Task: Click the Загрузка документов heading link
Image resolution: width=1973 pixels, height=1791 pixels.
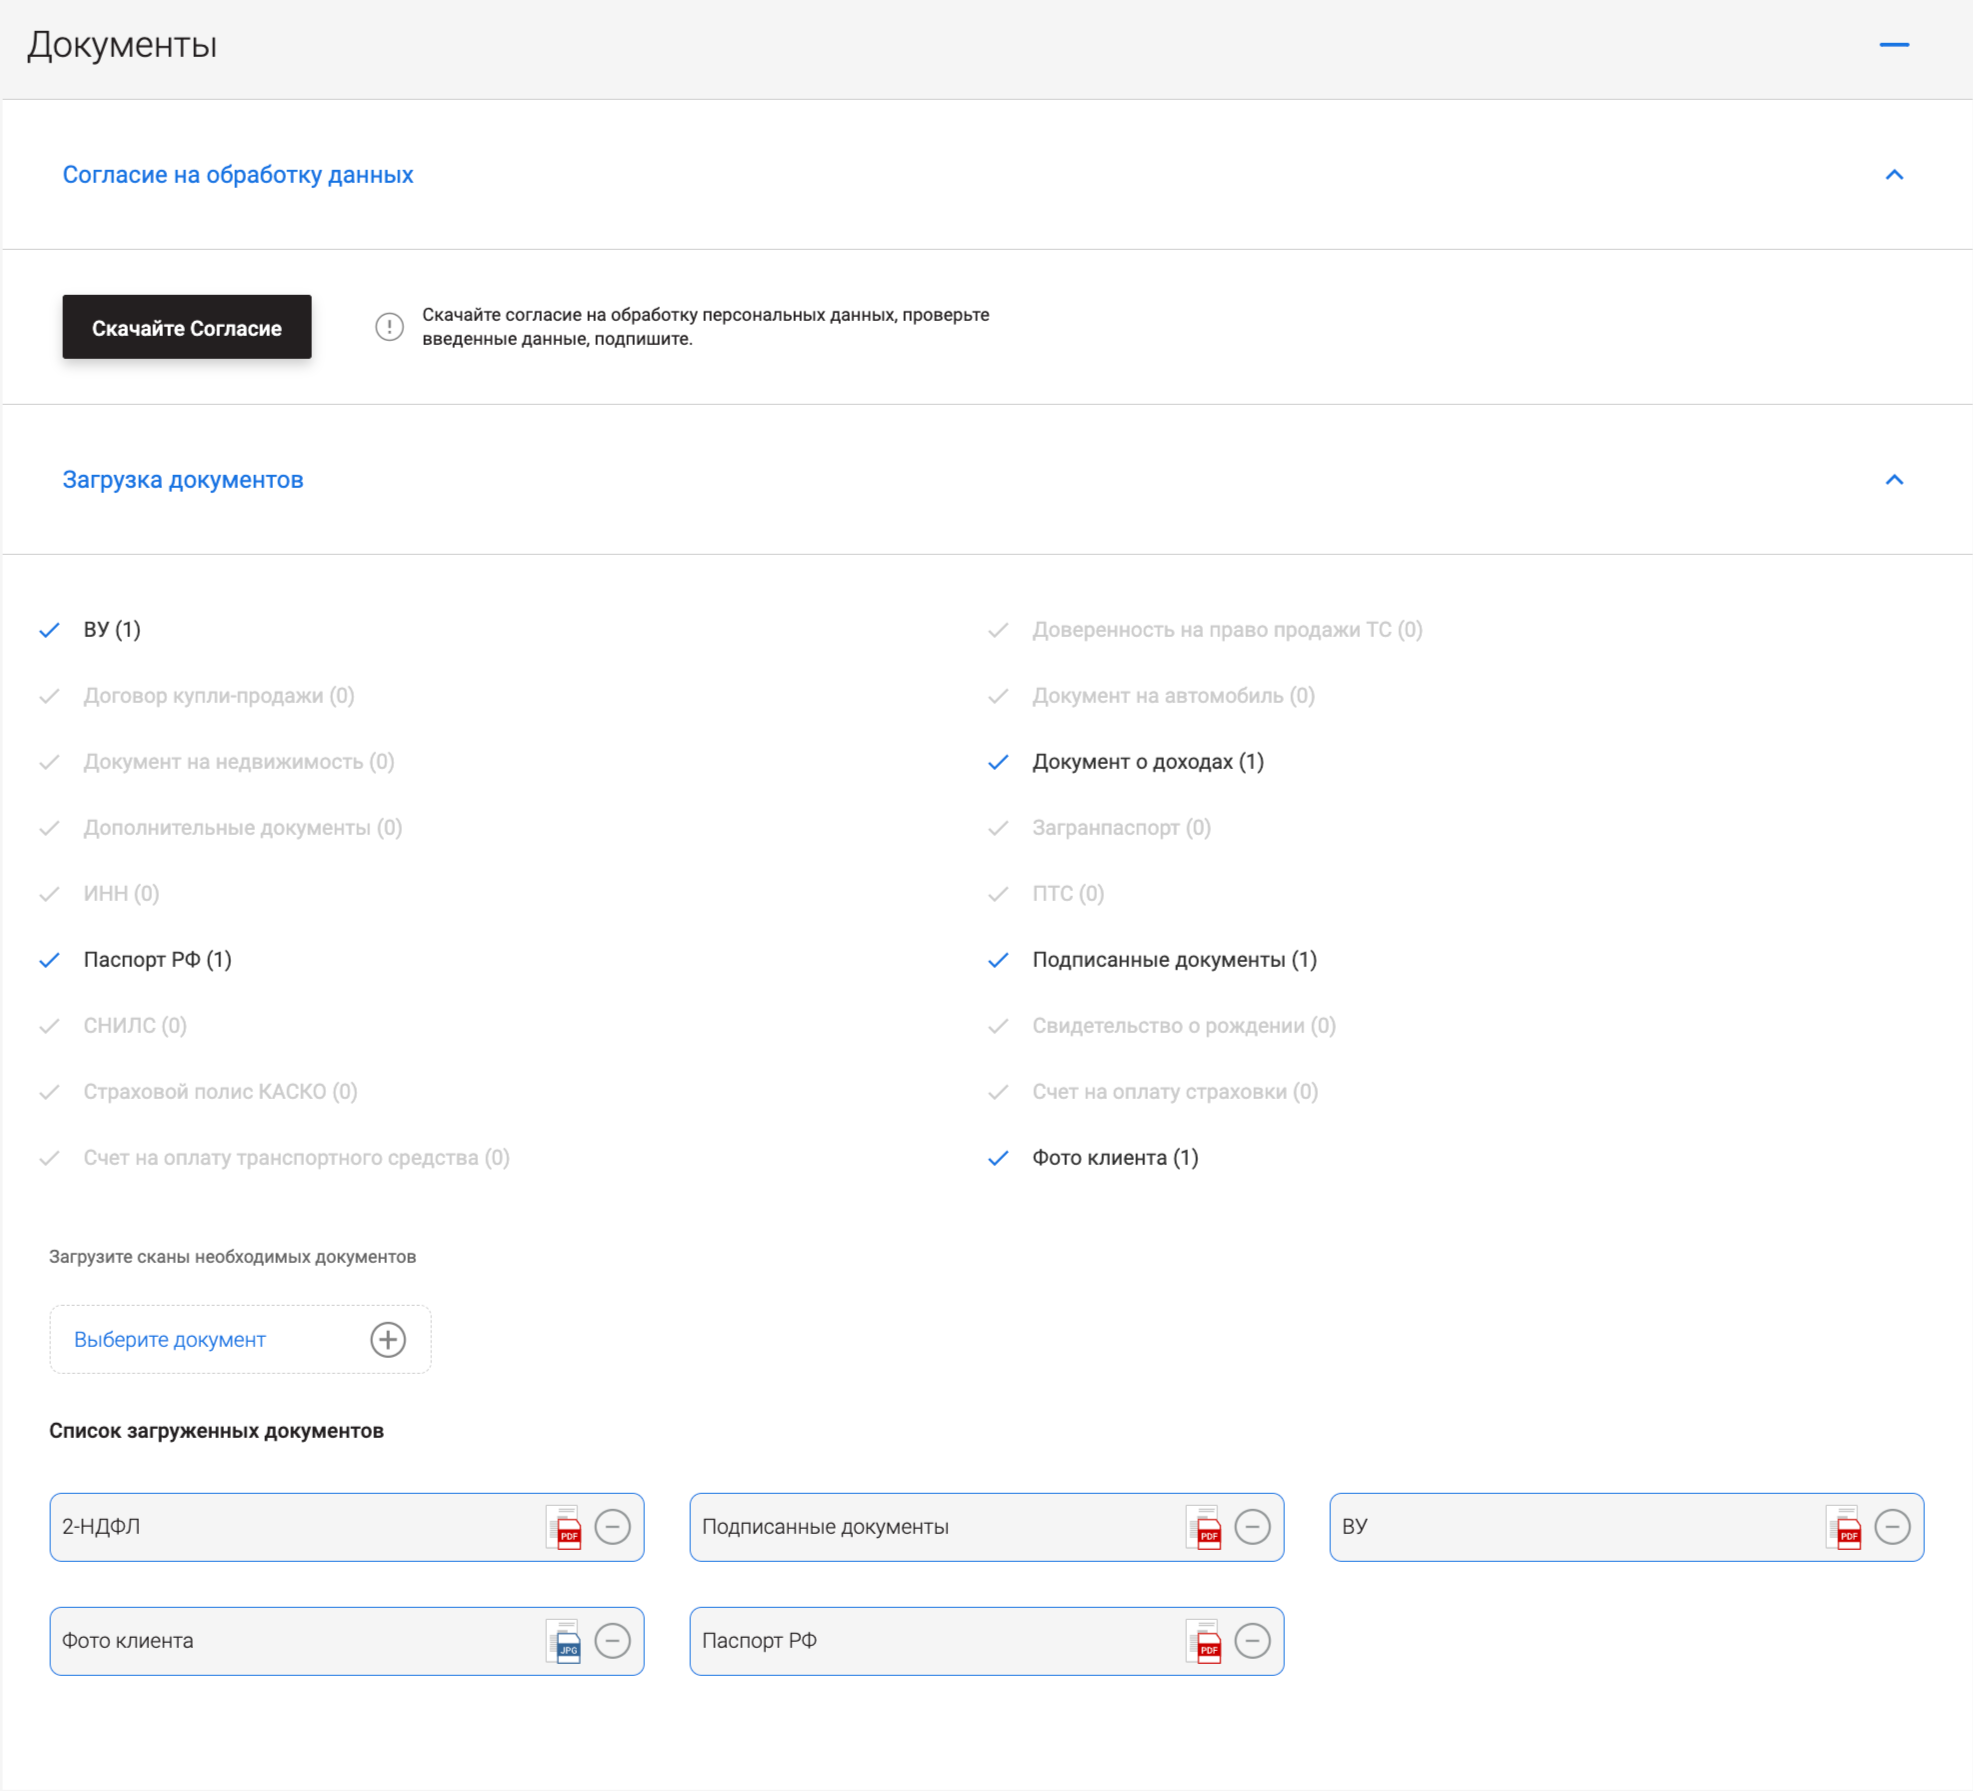Action: pos(183,480)
